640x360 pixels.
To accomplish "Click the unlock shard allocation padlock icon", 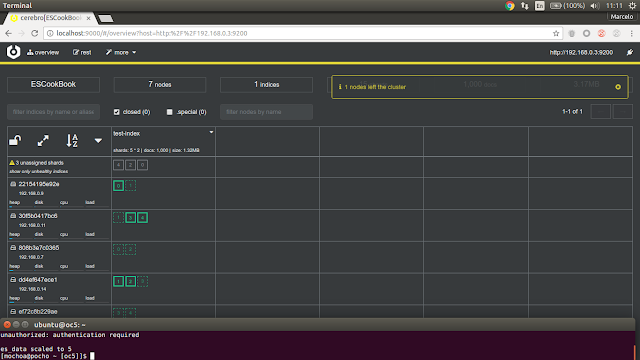I will (15, 140).
